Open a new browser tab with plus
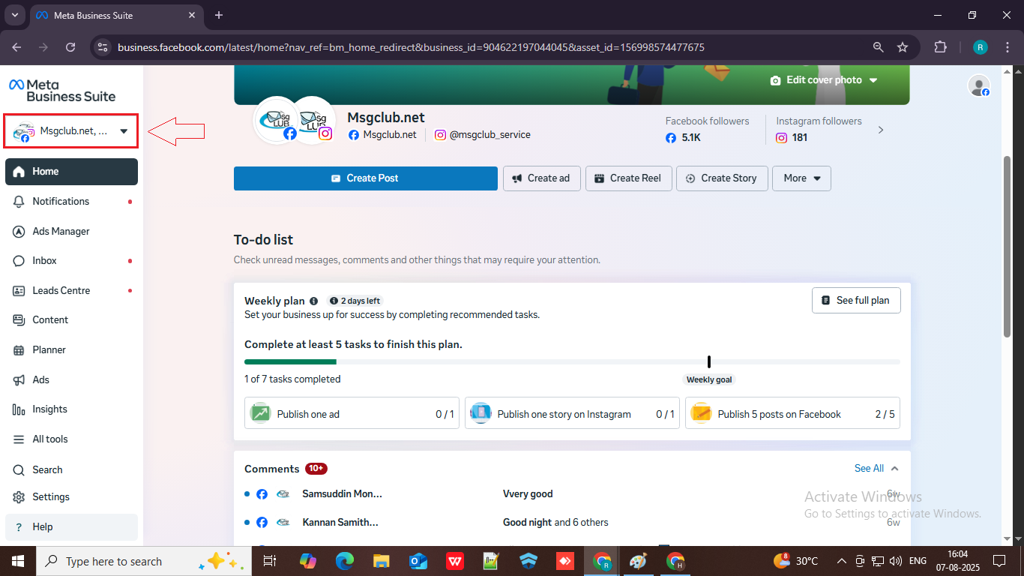This screenshot has height=576, width=1024. click(219, 15)
